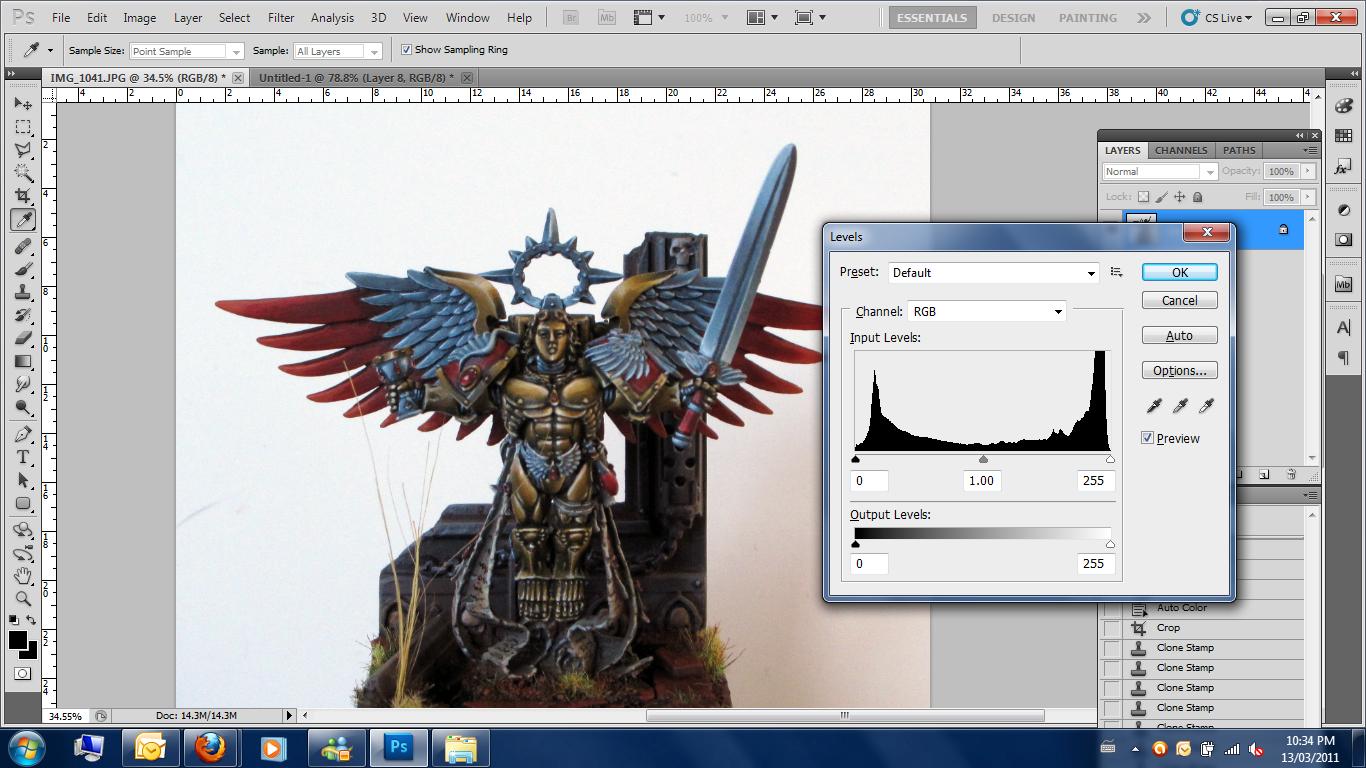The height and width of the screenshot is (768, 1366).
Task: Click the input levels midtone gray slider
Action: coord(983,460)
